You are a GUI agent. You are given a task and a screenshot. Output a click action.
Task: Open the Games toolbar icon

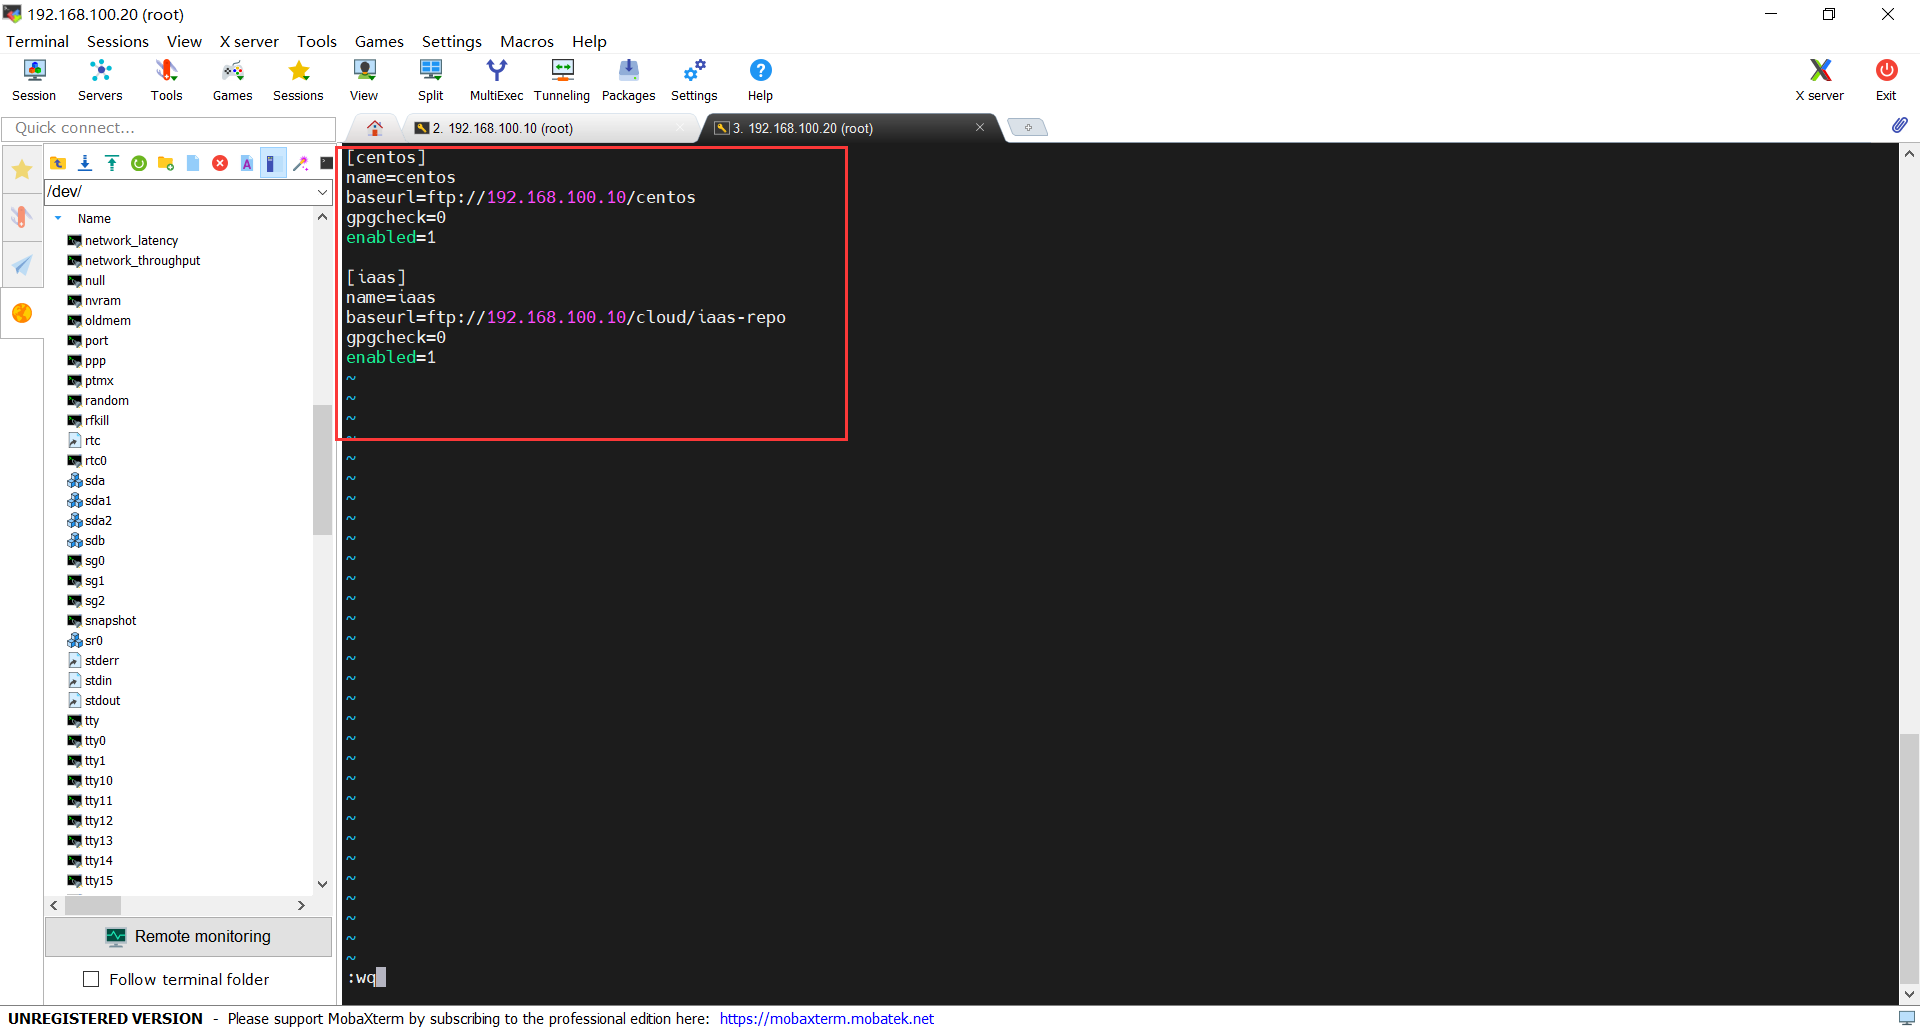(x=232, y=80)
